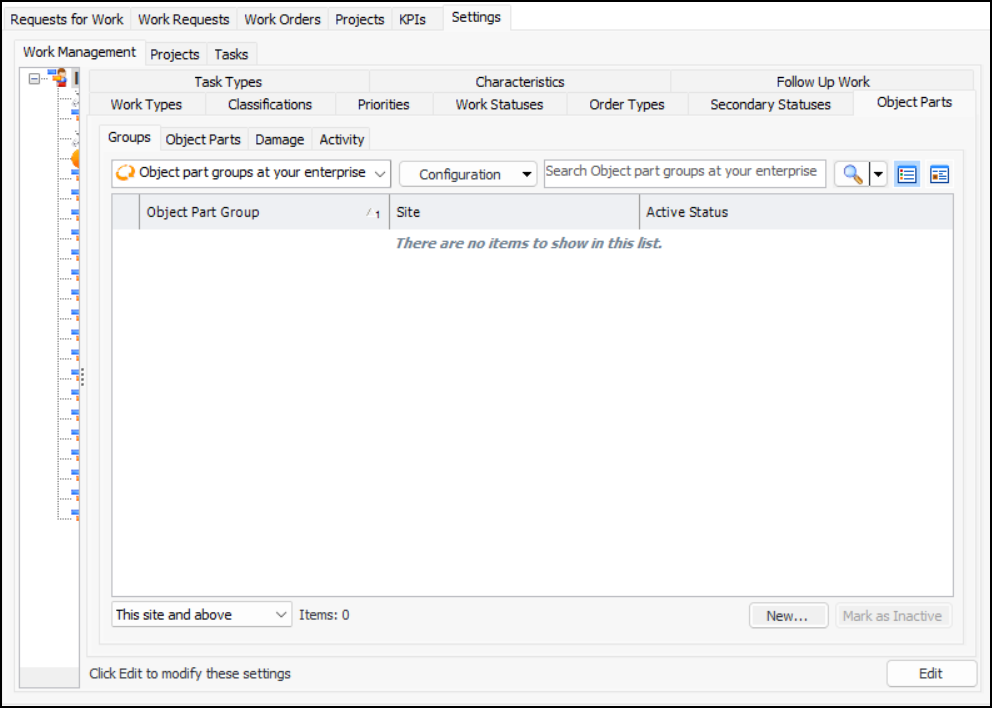Open the Requests for Work tab
Image resolution: width=992 pixels, height=708 pixels.
pos(67,19)
